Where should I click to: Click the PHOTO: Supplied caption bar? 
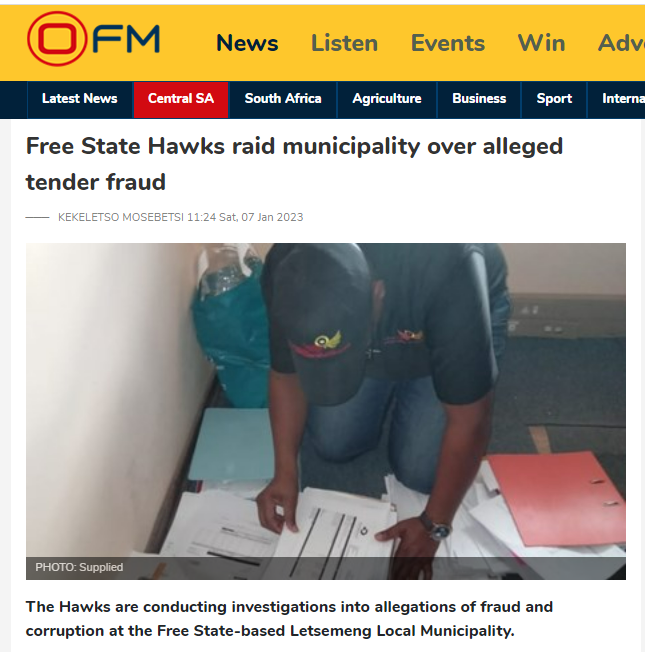(x=326, y=568)
